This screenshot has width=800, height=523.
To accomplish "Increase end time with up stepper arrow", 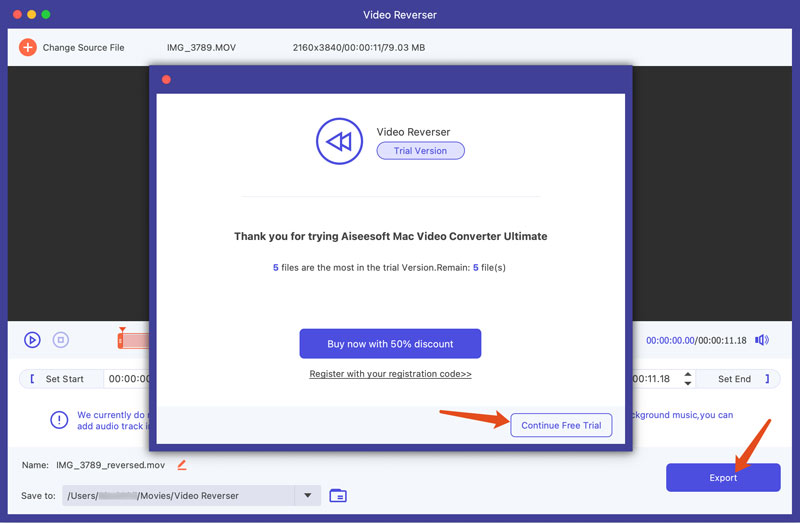I will point(688,375).
